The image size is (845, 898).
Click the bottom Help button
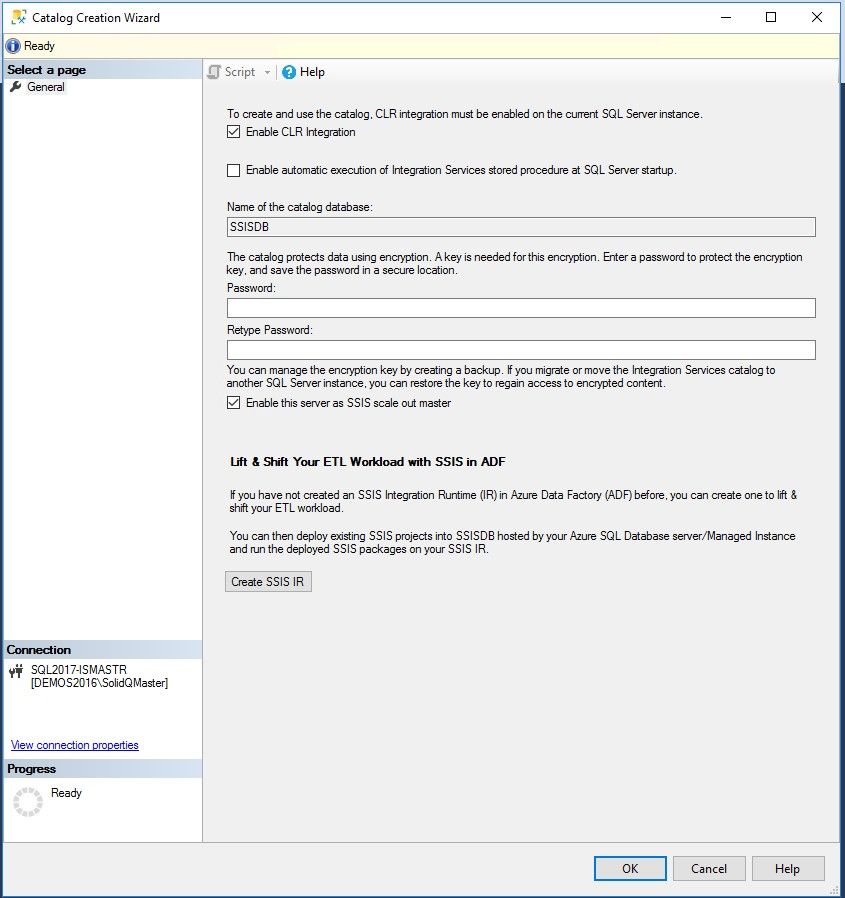coord(788,868)
